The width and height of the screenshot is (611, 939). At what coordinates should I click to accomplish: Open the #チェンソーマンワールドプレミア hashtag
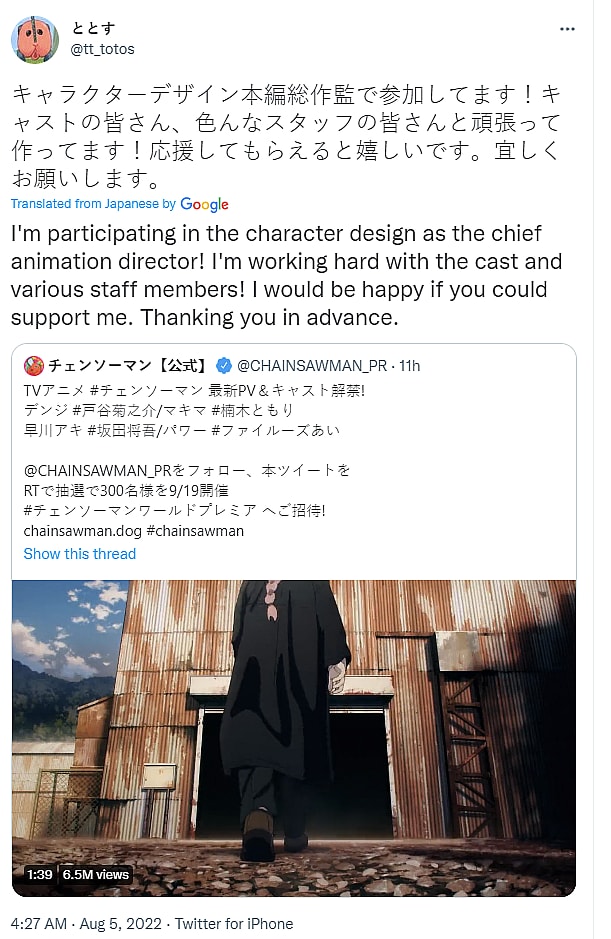pyautogui.click(x=140, y=511)
